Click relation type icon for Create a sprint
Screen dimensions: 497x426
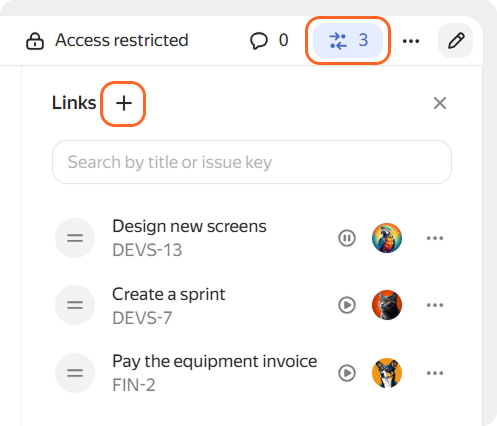75,305
